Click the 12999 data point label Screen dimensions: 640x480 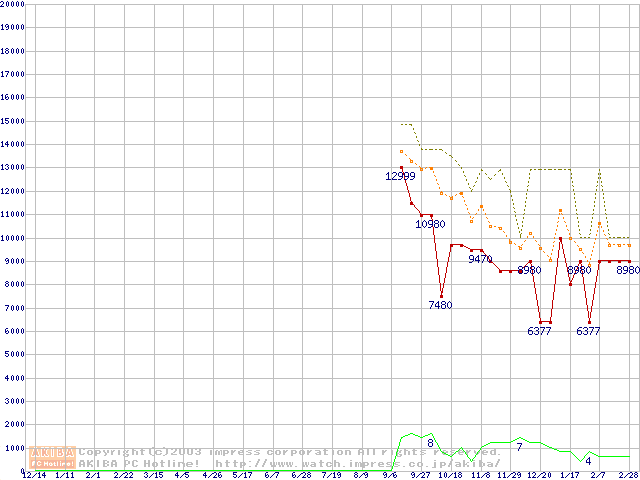pyautogui.click(x=400, y=176)
